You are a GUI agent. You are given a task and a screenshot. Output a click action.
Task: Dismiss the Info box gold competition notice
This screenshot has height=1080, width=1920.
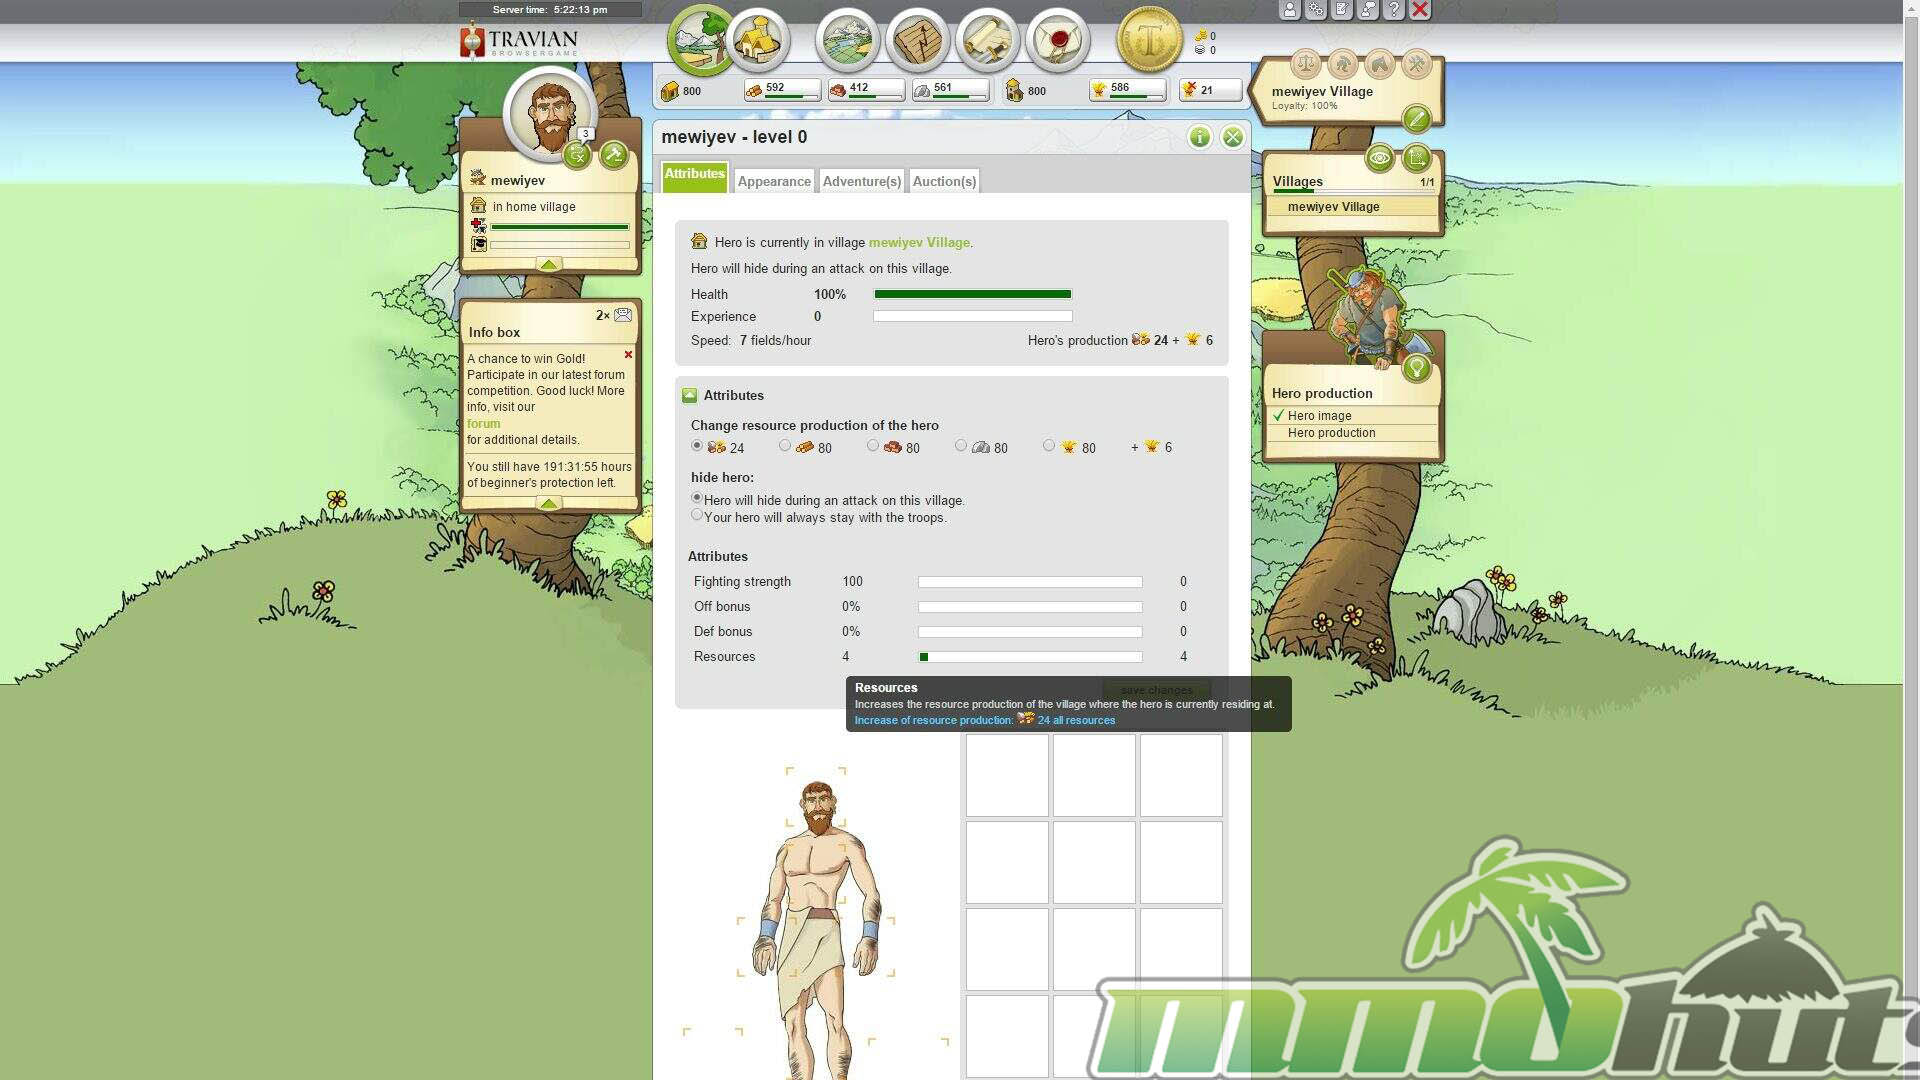(628, 355)
